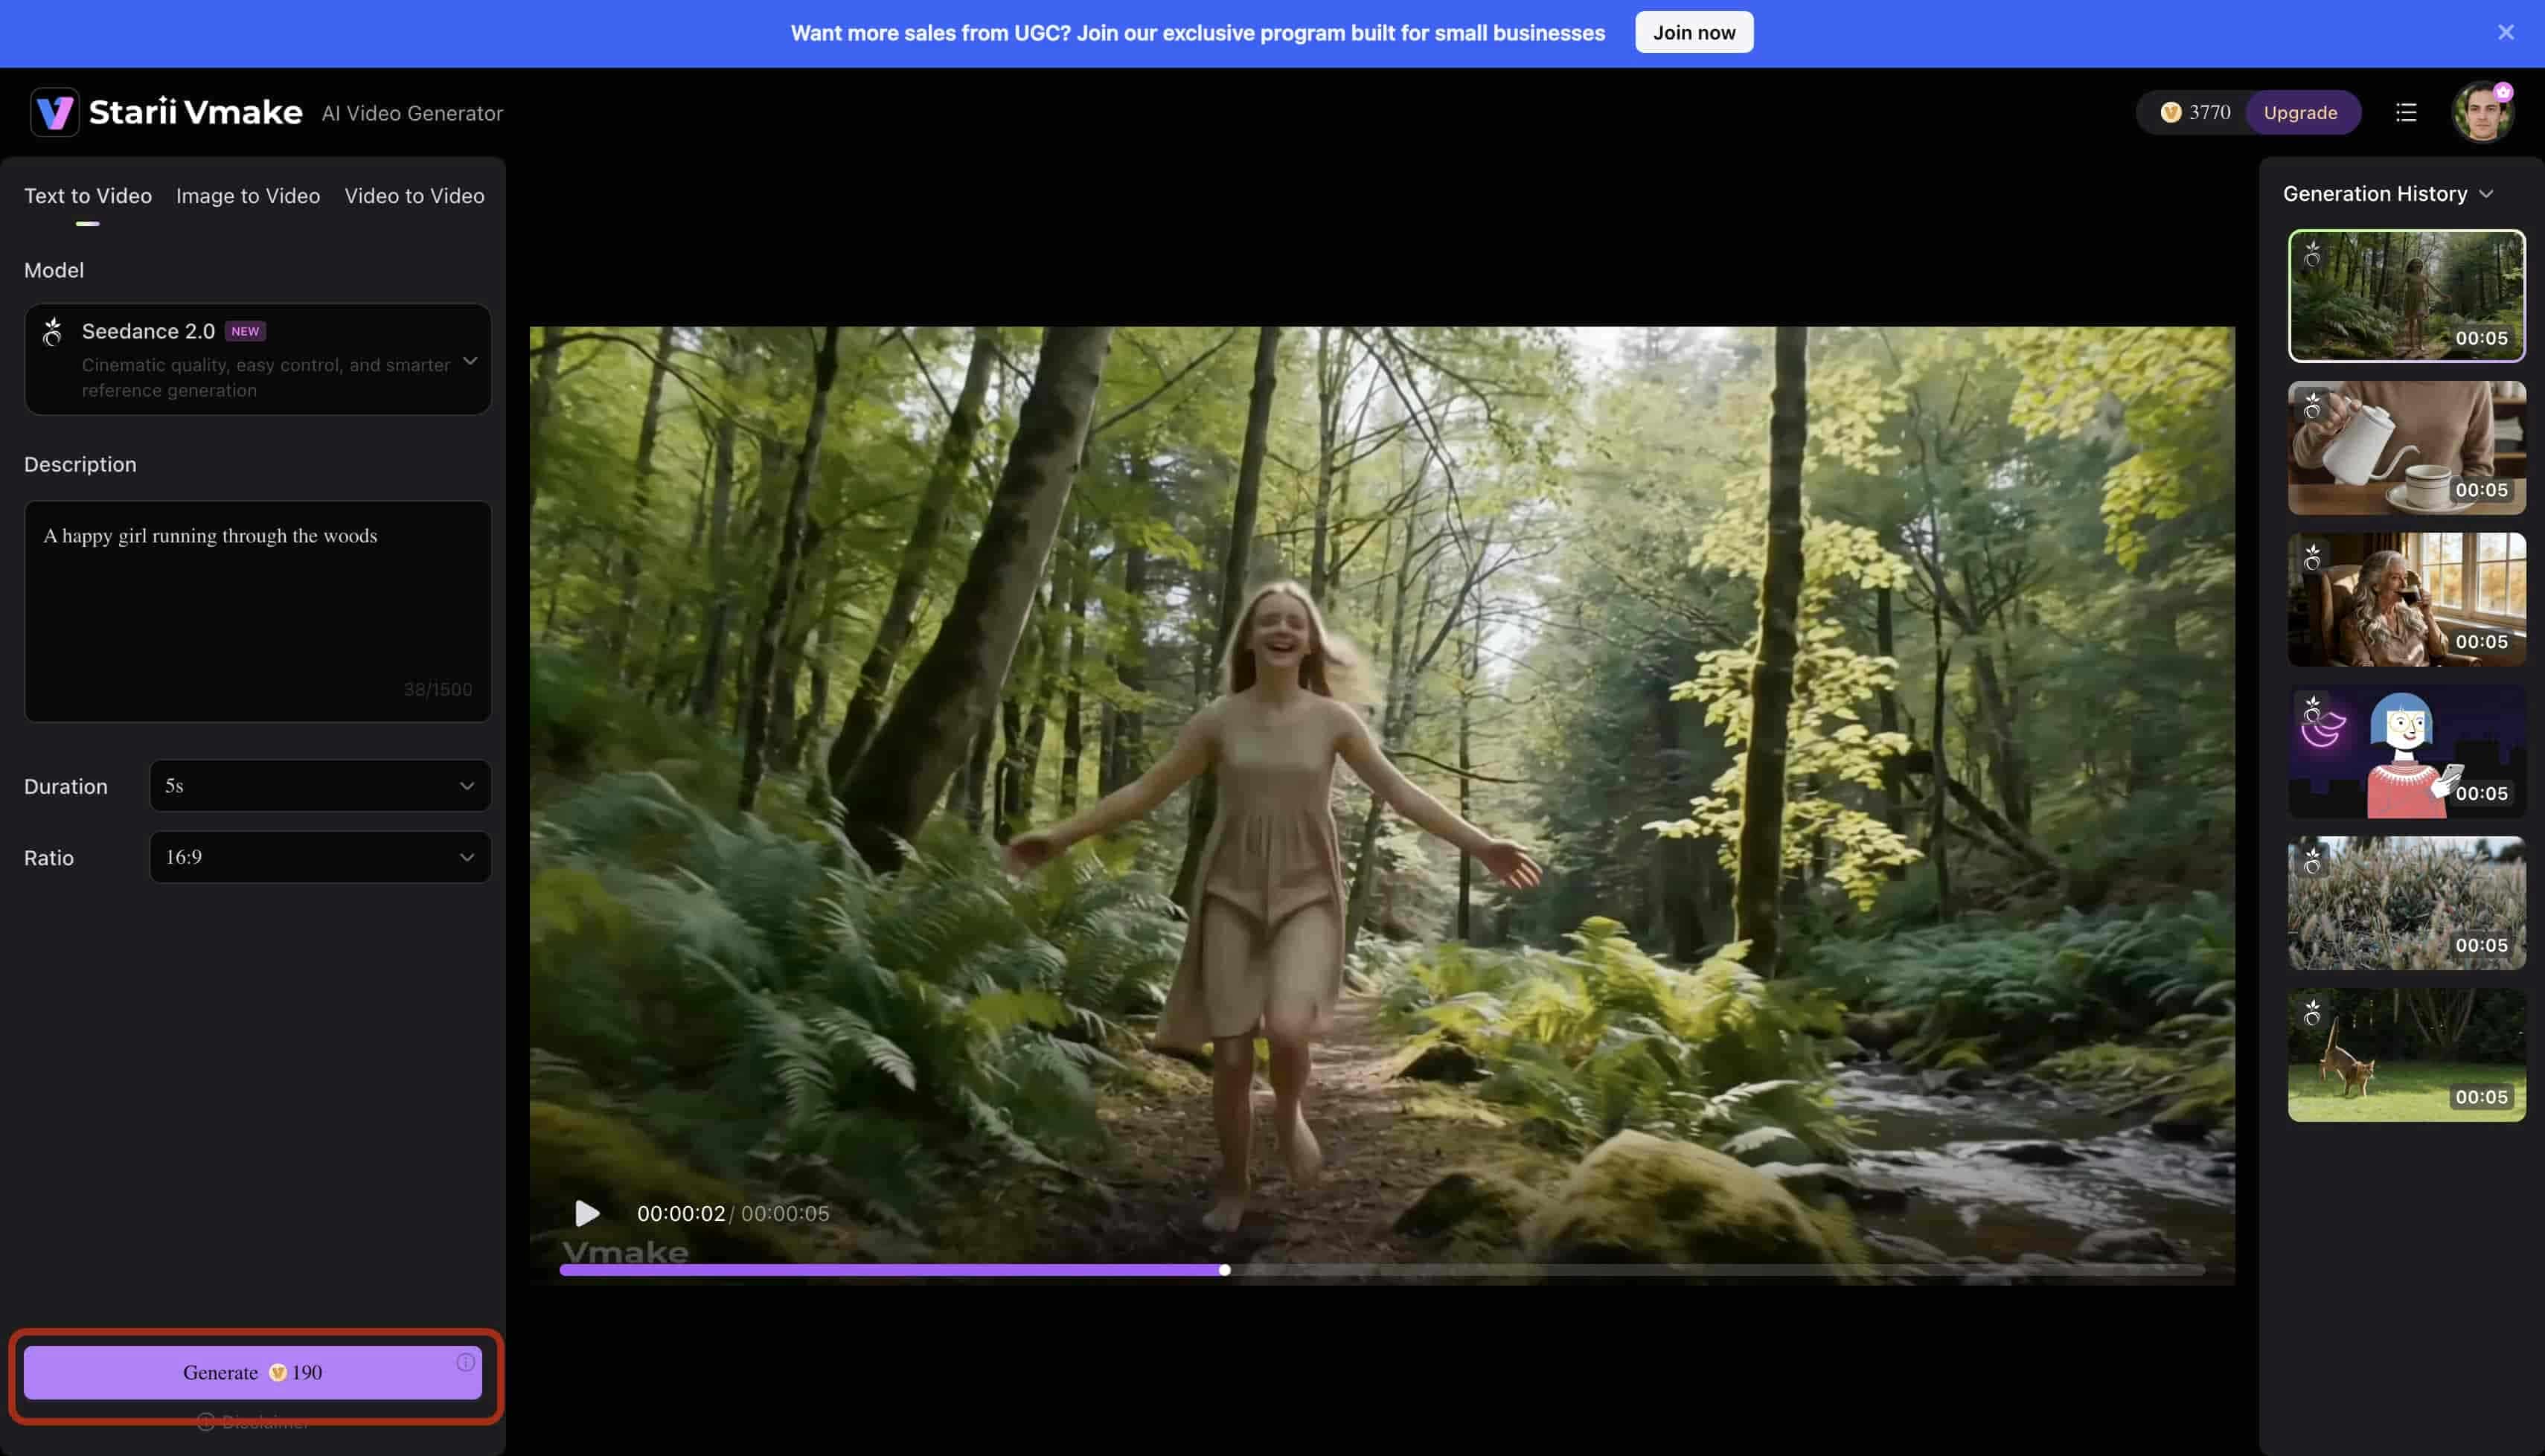This screenshot has width=2545, height=1456.
Task: Click the Generation History heading text
Action: (2375, 194)
